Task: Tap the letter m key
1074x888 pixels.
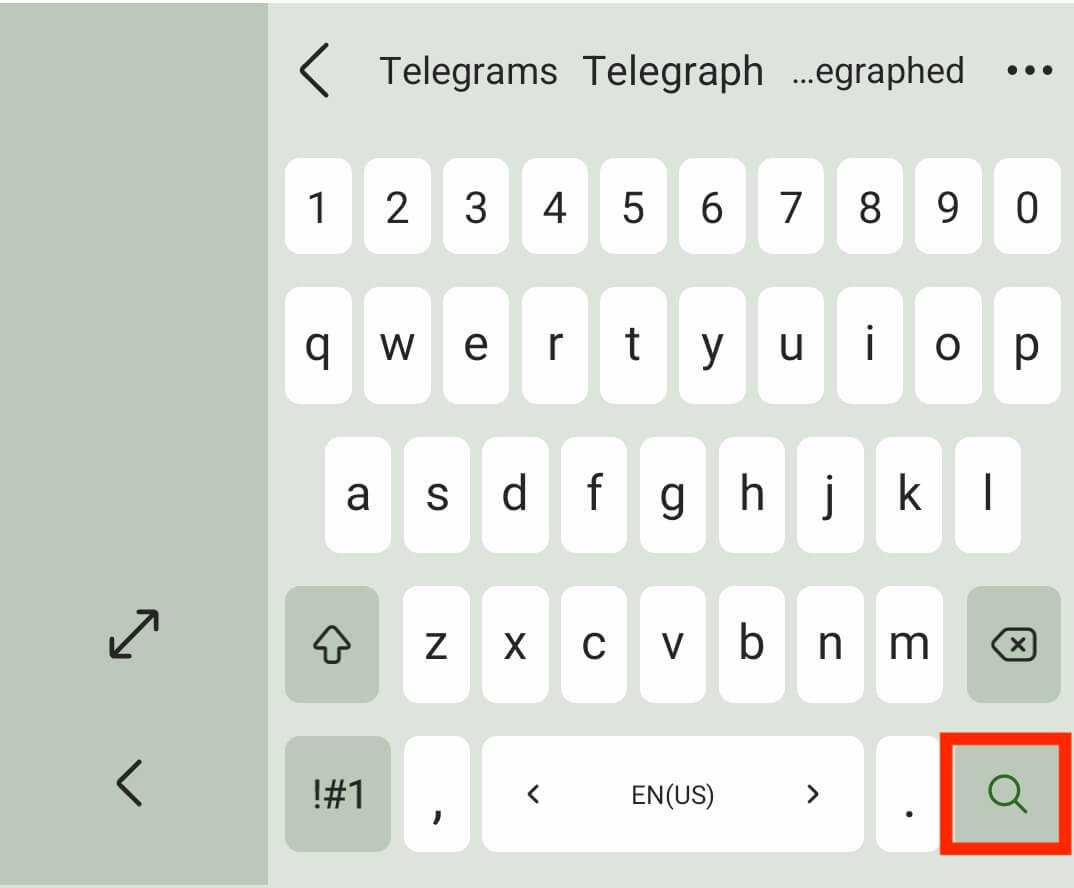Action: (x=909, y=645)
